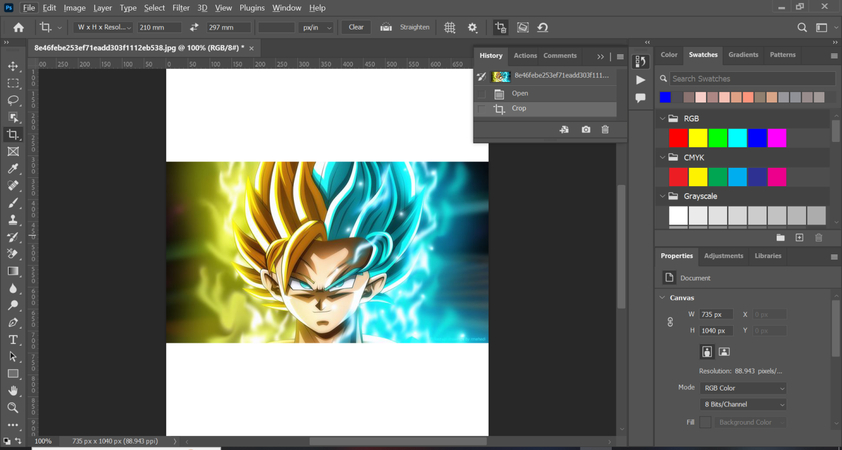Click the Home icon in options bar

coord(19,27)
